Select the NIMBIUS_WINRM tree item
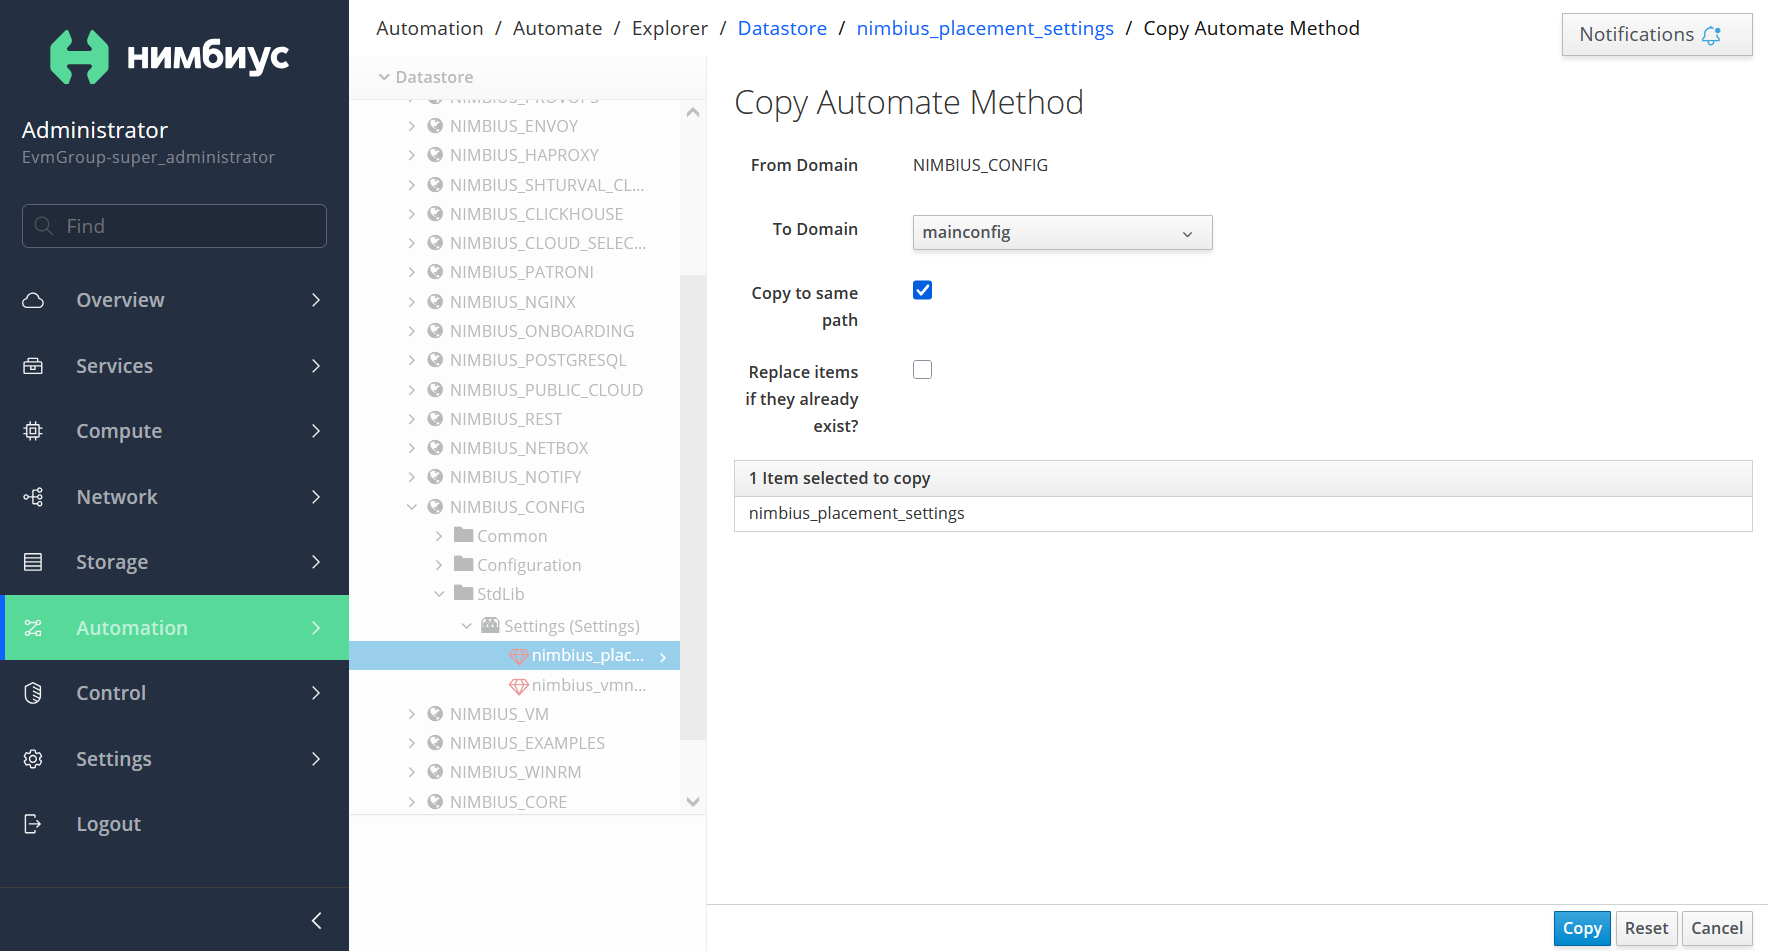 click(x=515, y=772)
